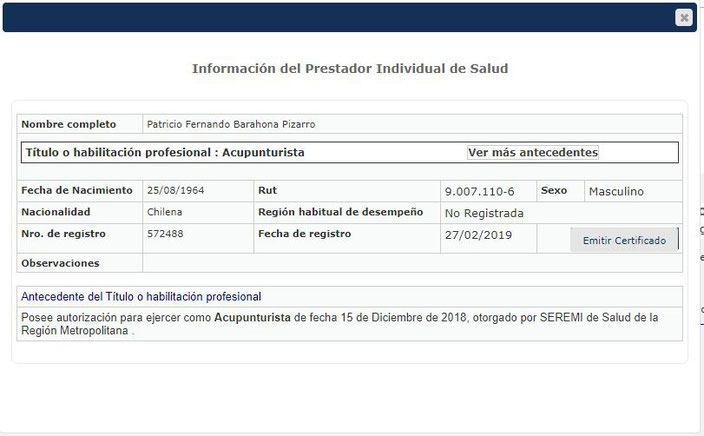Select the No Registrada region value

pyautogui.click(x=484, y=213)
